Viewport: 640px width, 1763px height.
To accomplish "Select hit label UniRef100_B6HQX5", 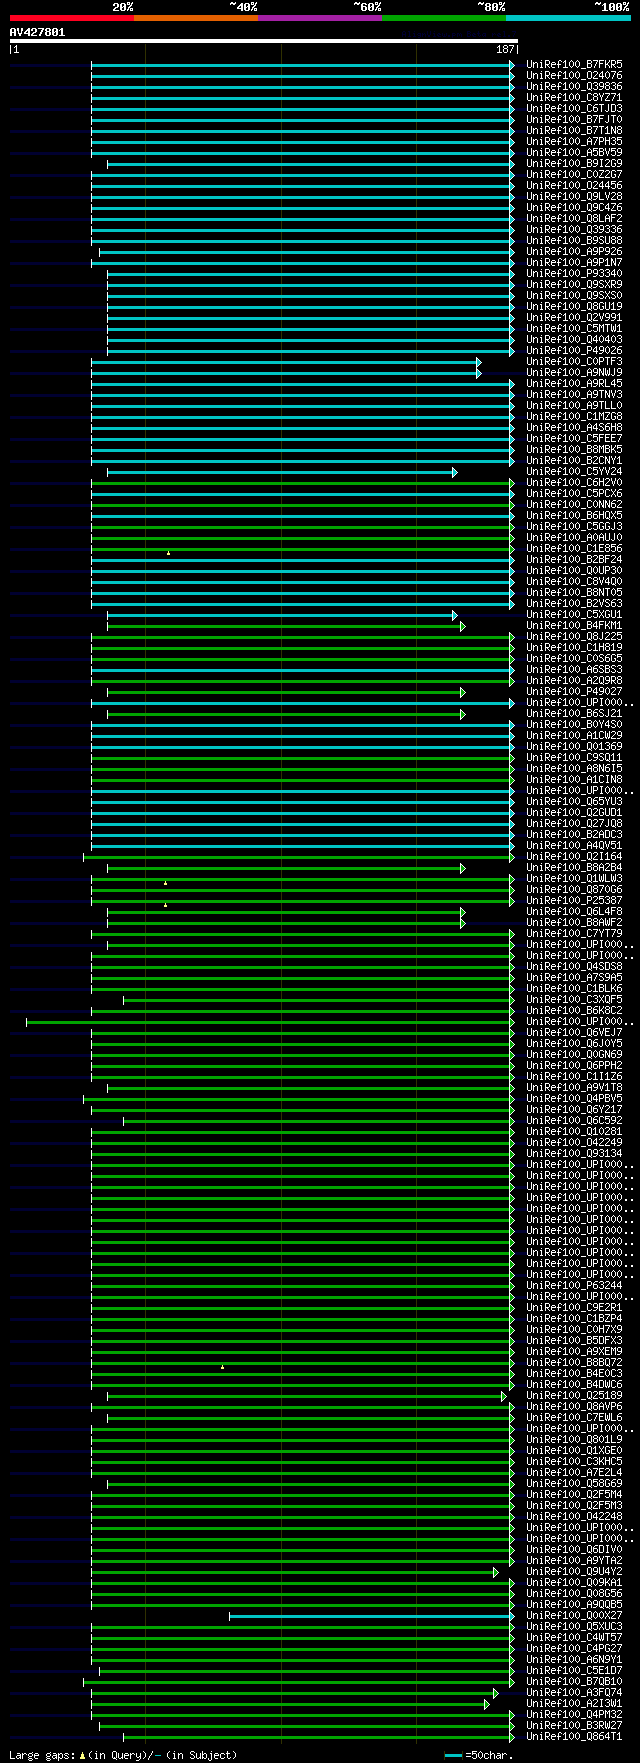I will click(574, 516).
